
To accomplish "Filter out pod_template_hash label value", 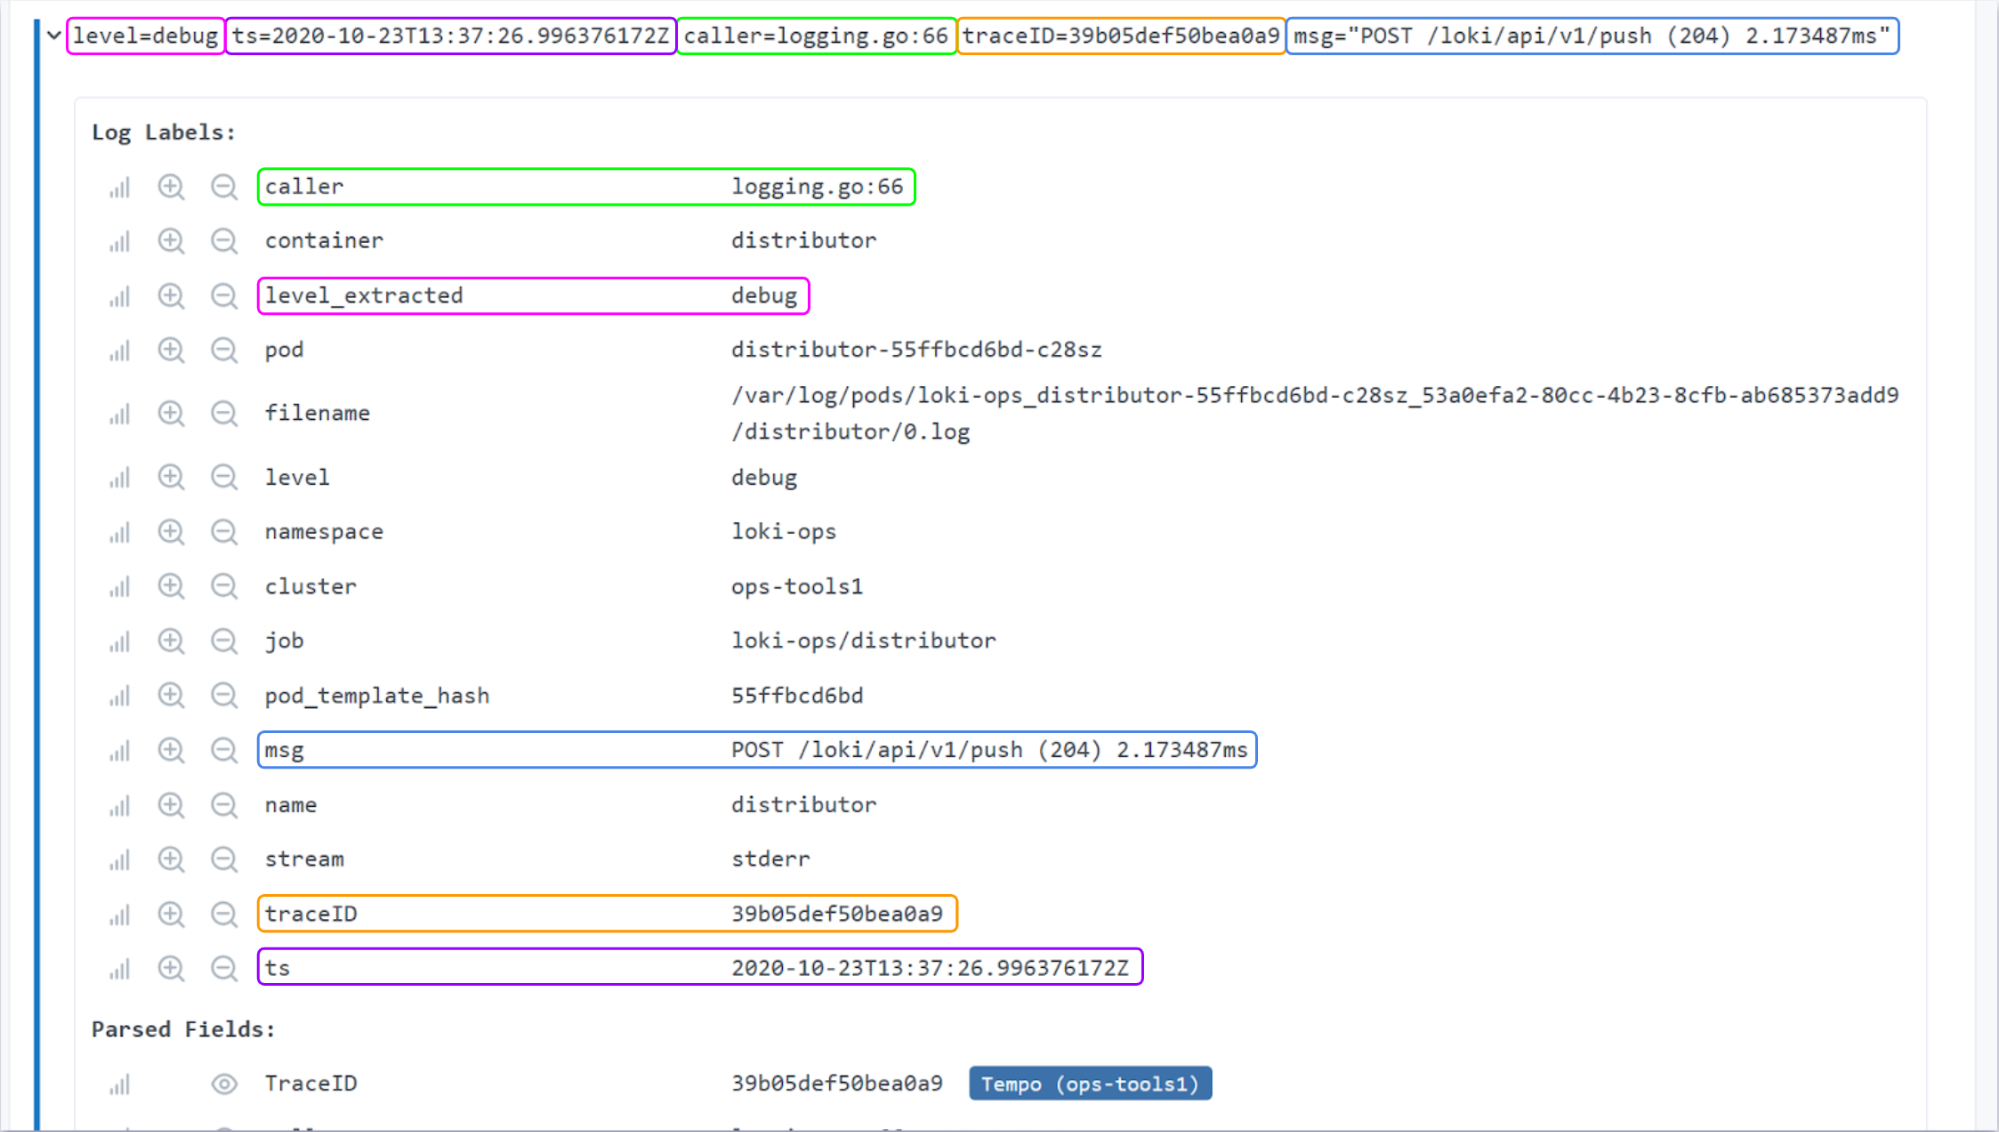I will click(x=224, y=695).
